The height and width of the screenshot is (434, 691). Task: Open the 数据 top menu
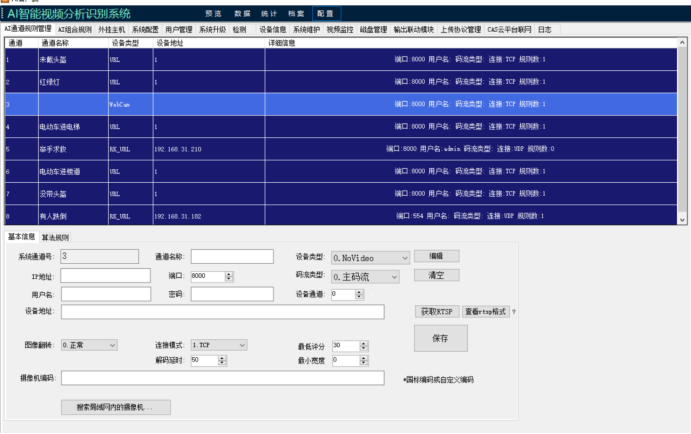(x=242, y=14)
